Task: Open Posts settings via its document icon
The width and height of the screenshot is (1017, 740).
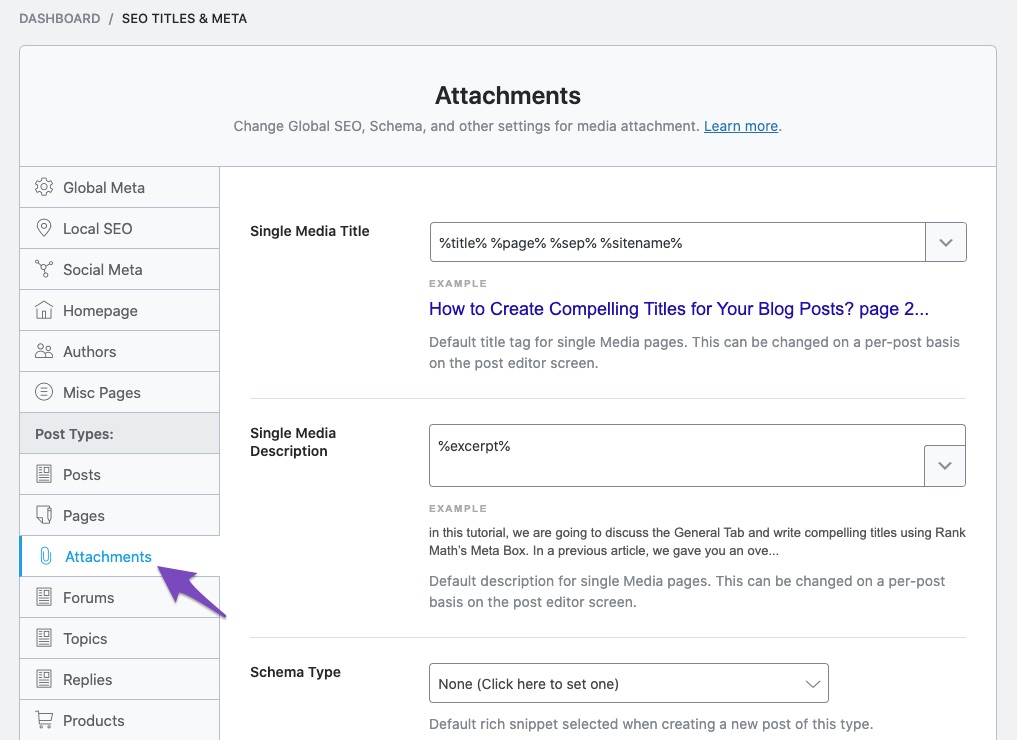Action: (x=43, y=474)
